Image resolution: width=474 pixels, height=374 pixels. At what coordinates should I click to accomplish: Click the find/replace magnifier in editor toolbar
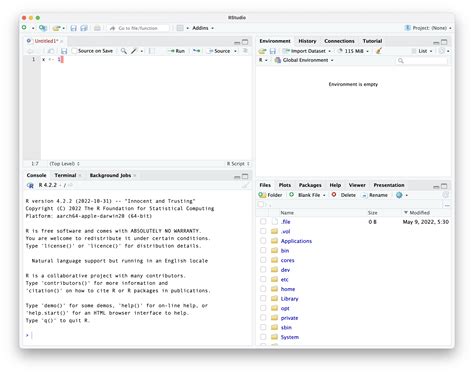coord(124,51)
